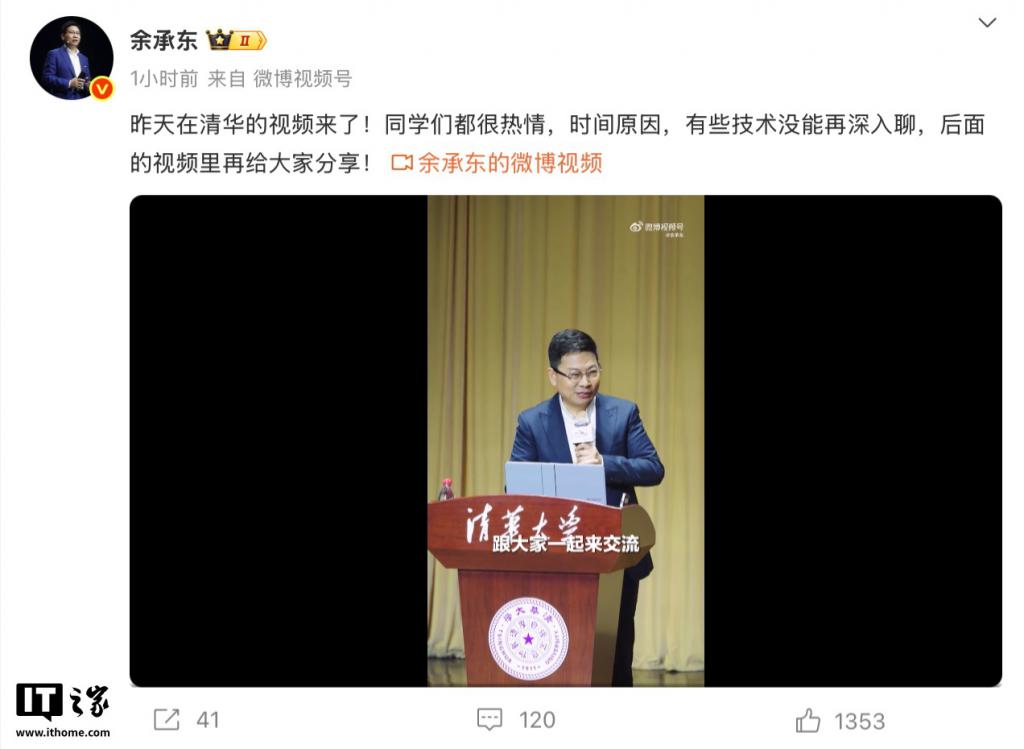Click the video camera icon before link

click(x=402, y=163)
